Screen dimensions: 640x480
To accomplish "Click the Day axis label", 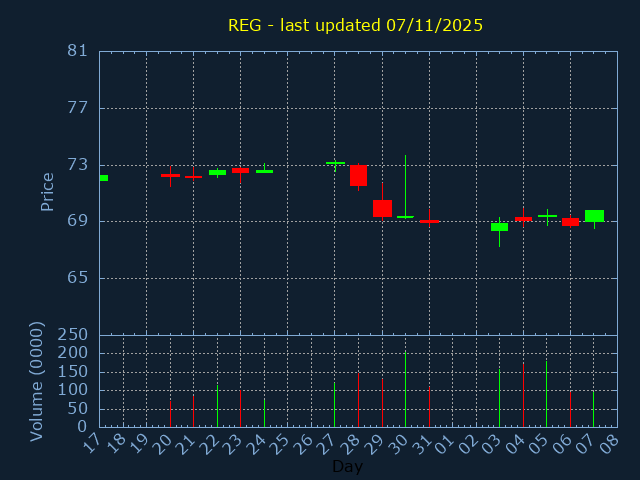I will [347, 466].
